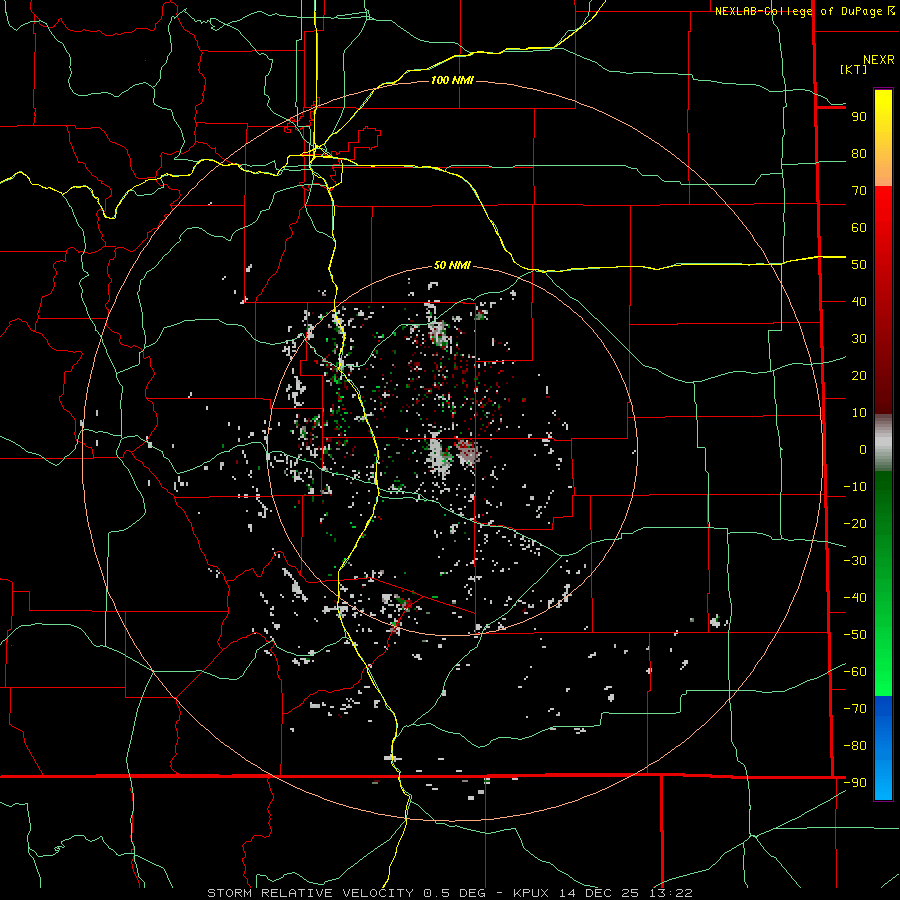
Task: Click the -70 value on velocity scale
Action: click(855, 709)
